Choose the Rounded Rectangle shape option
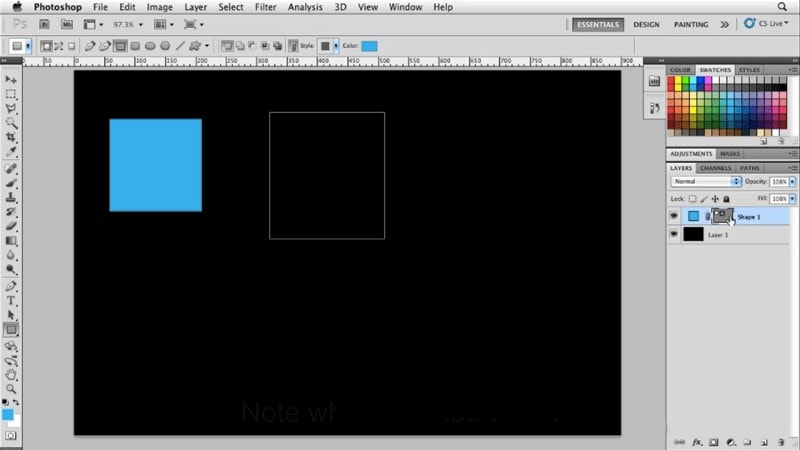 pyautogui.click(x=135, y=46)
